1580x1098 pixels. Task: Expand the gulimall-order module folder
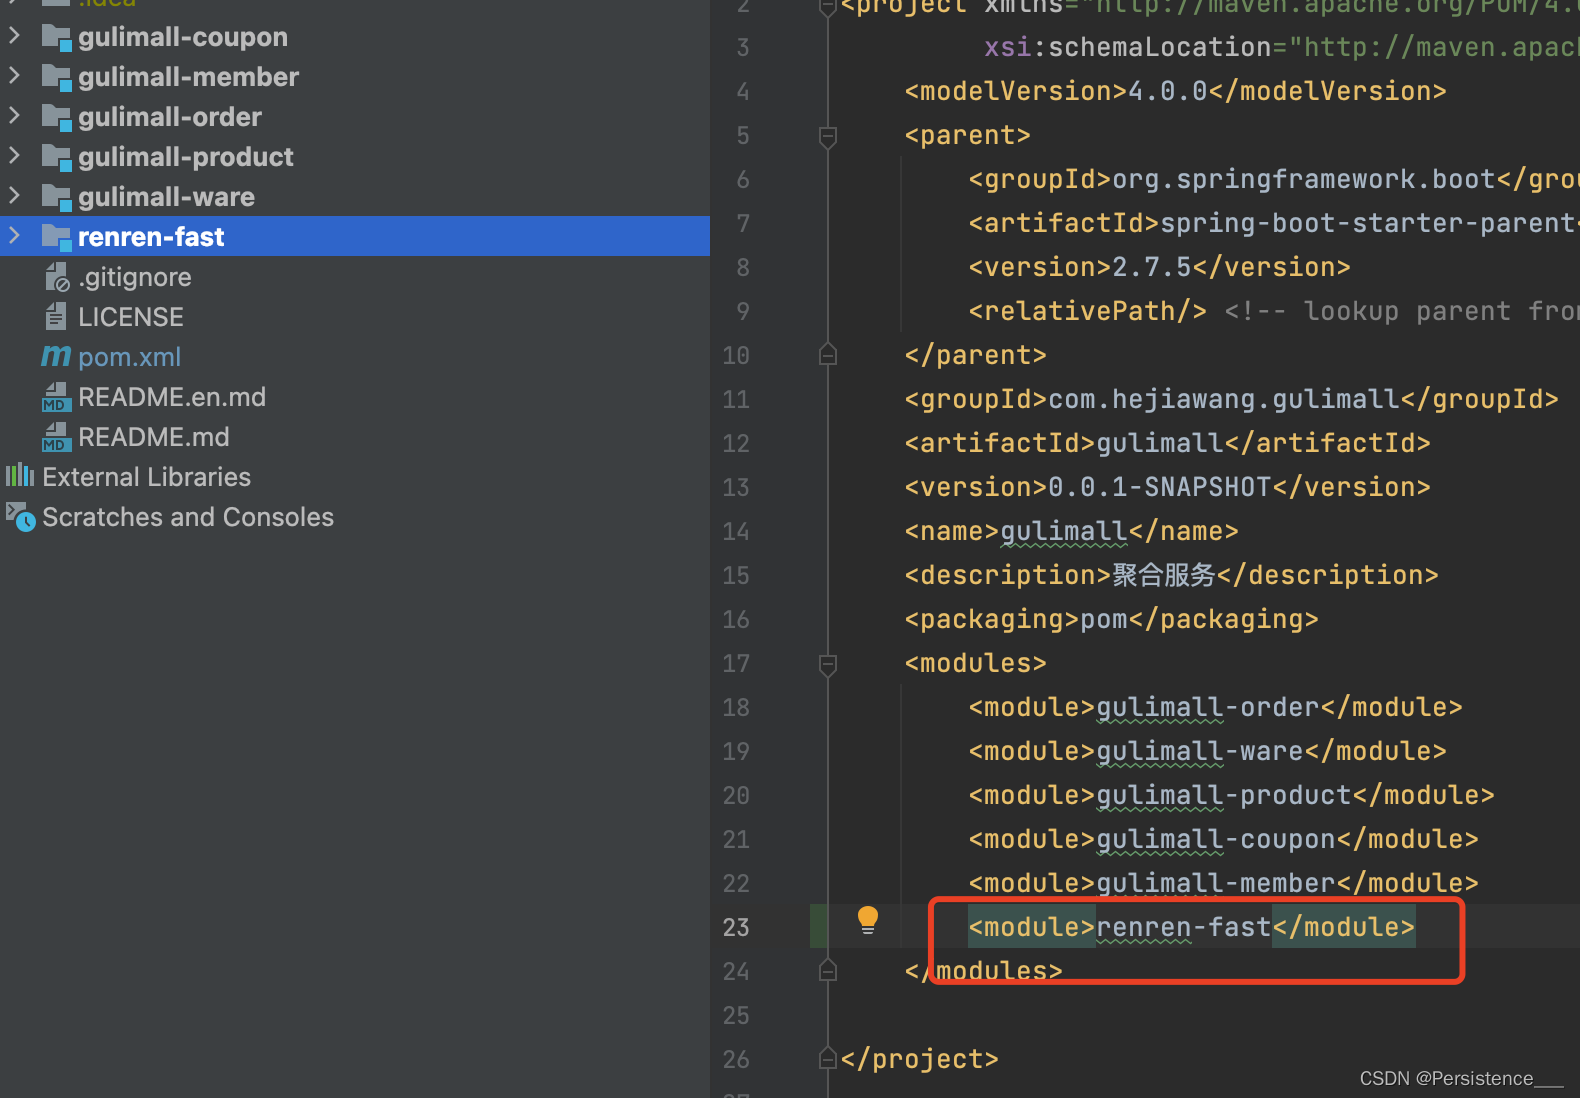click(14, 116)
